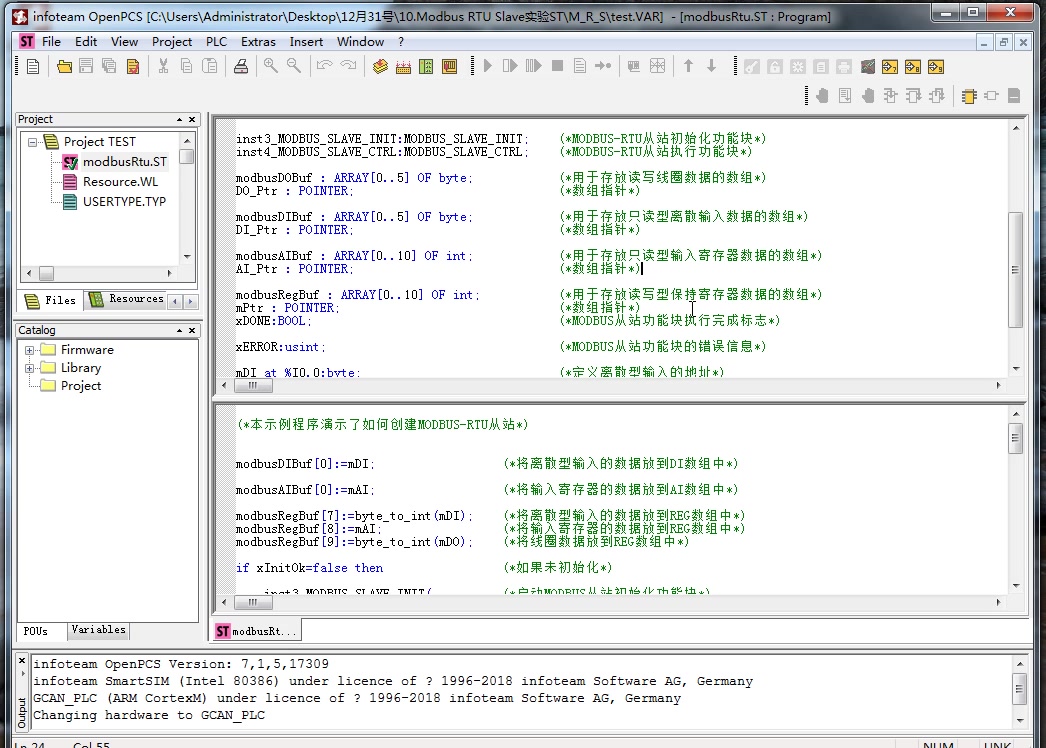This screenshot has height=748, width=1046.
Task: Click the New file toolbar icon
Action: pyautogui.click(x=33, y=66)
